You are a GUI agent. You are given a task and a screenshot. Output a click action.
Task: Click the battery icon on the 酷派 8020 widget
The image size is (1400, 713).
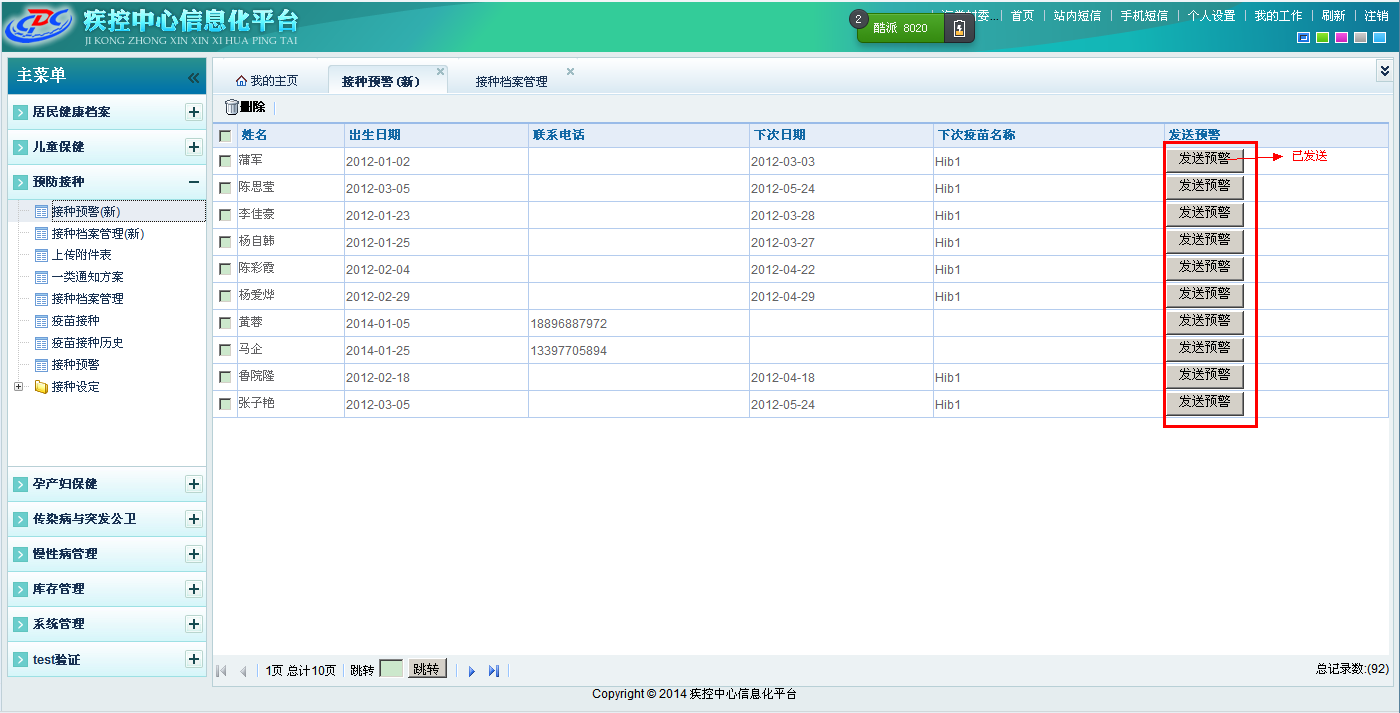point(959,28)
